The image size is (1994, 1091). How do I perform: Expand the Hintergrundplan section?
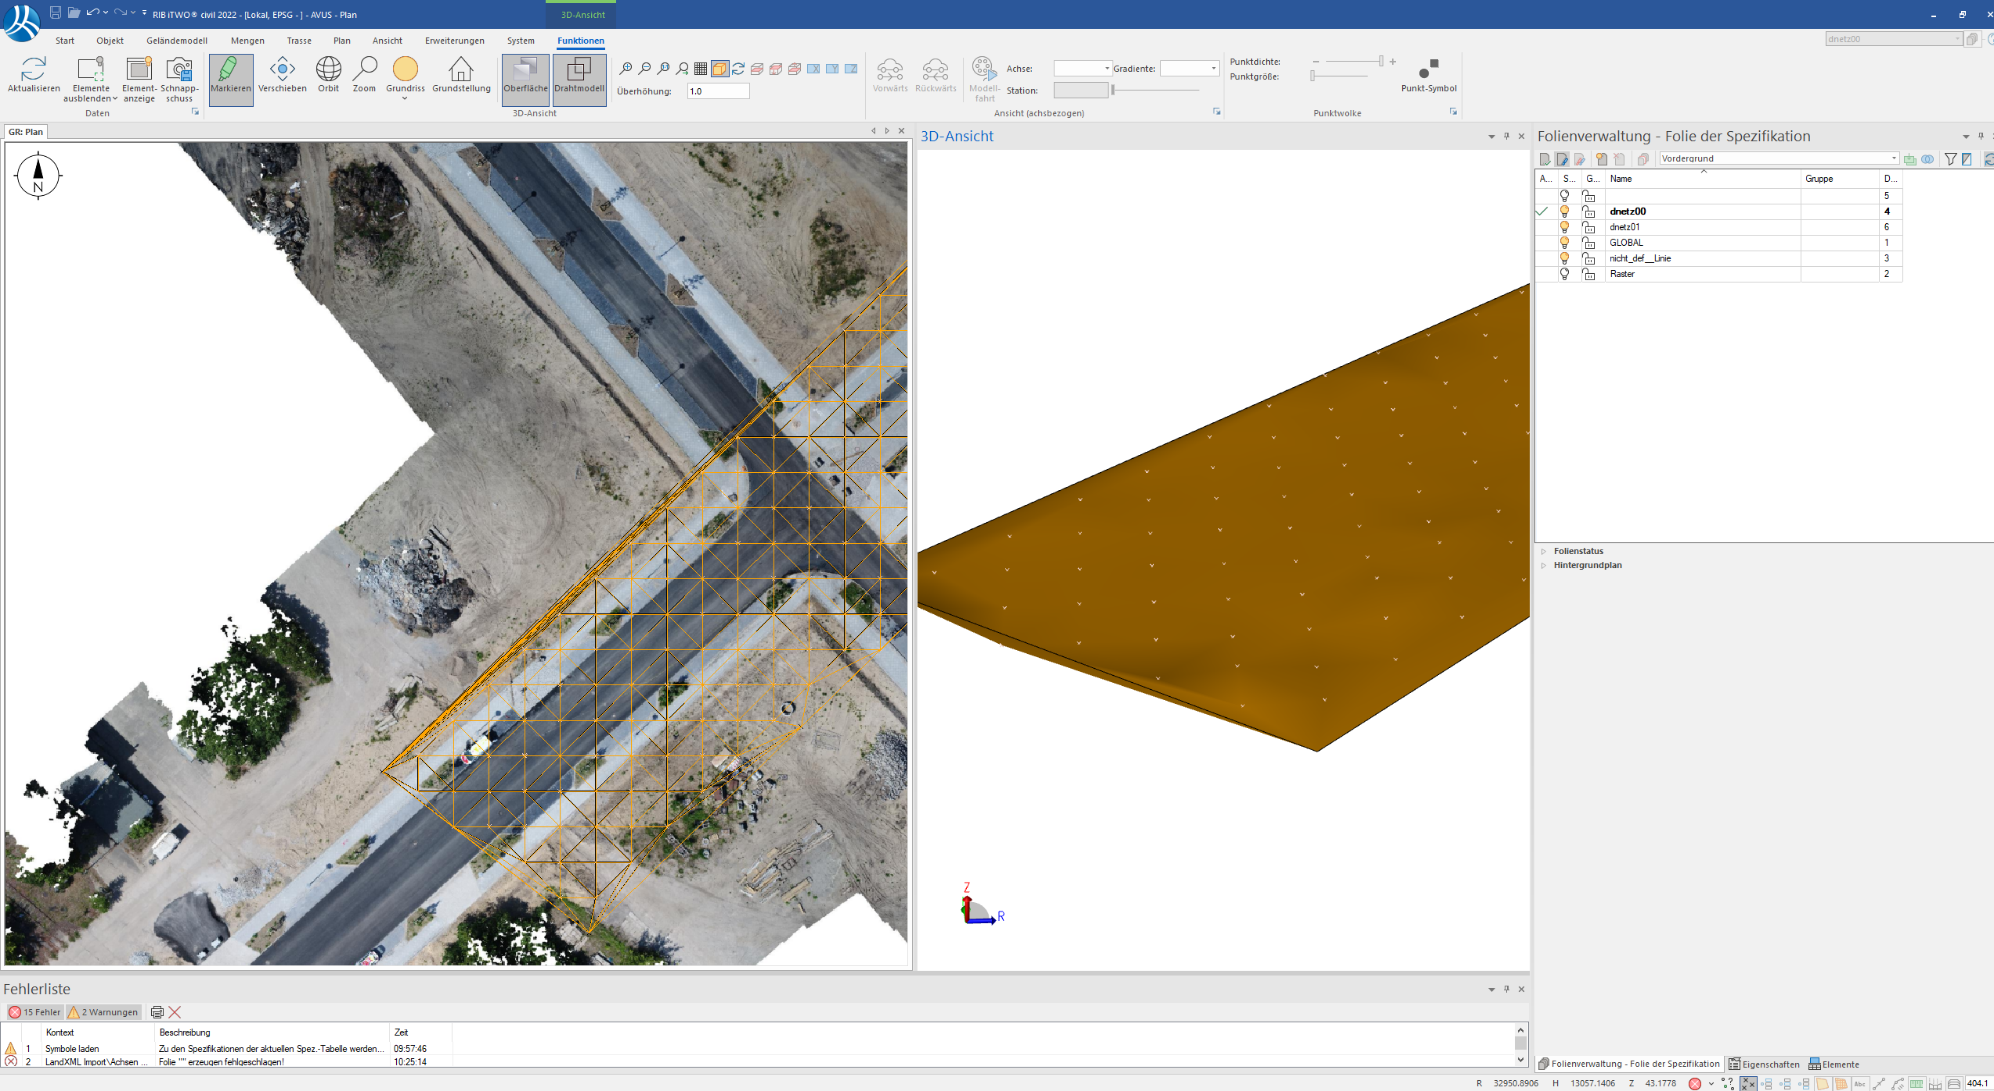[1544, 565]
